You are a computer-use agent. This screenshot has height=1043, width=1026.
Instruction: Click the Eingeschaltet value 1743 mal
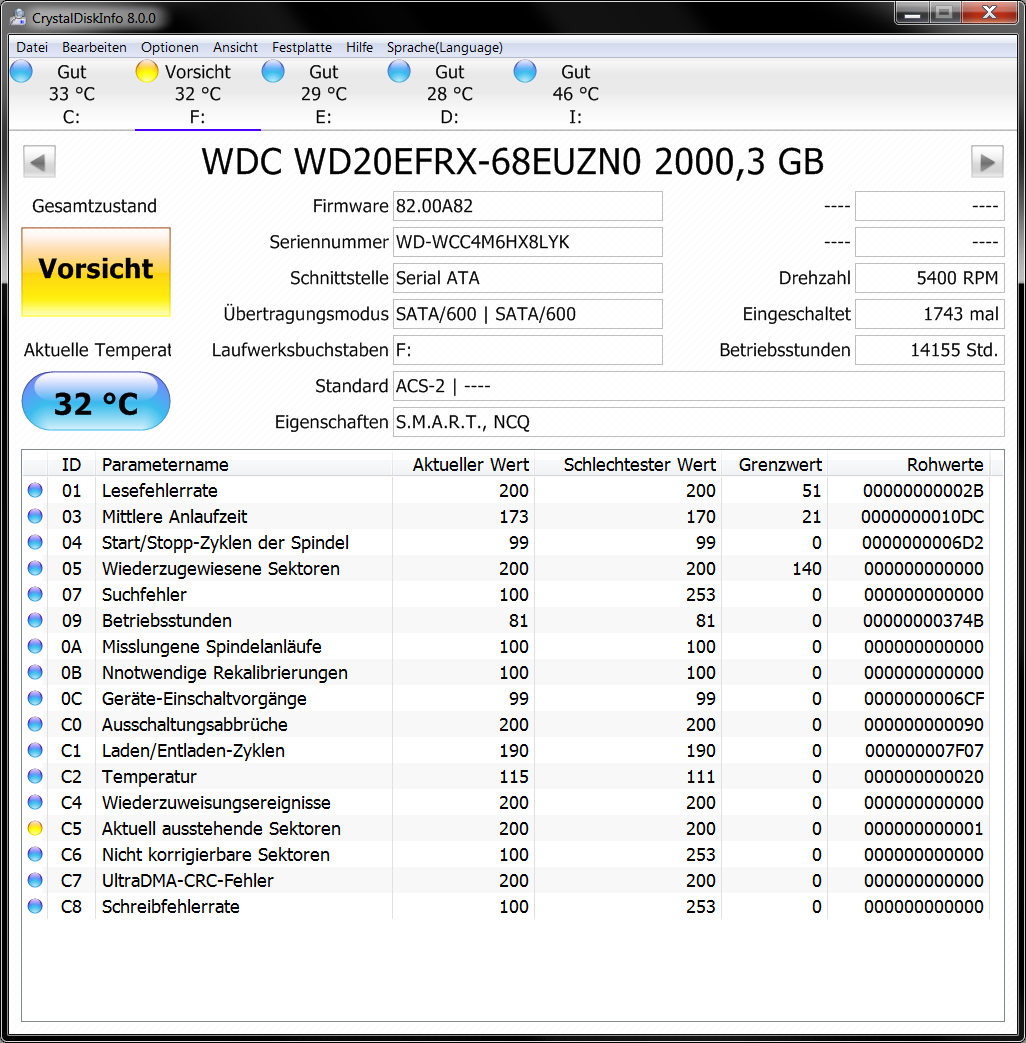pos(930,314)
